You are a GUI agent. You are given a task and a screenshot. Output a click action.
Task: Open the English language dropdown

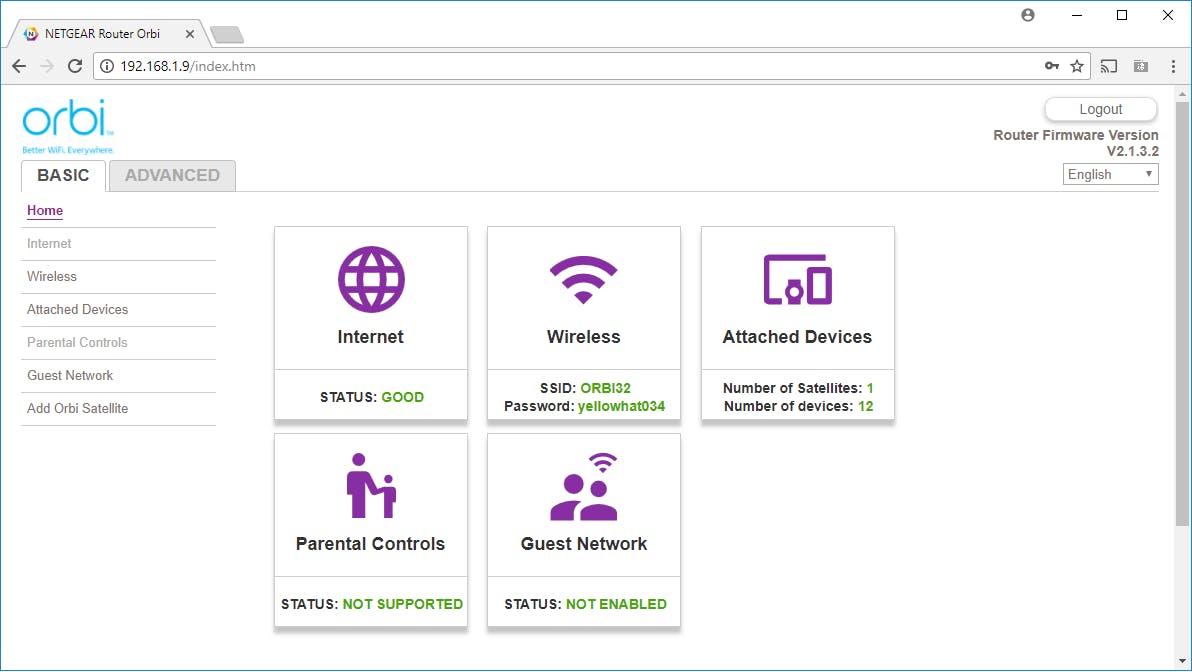click(x=1110, y=174)
